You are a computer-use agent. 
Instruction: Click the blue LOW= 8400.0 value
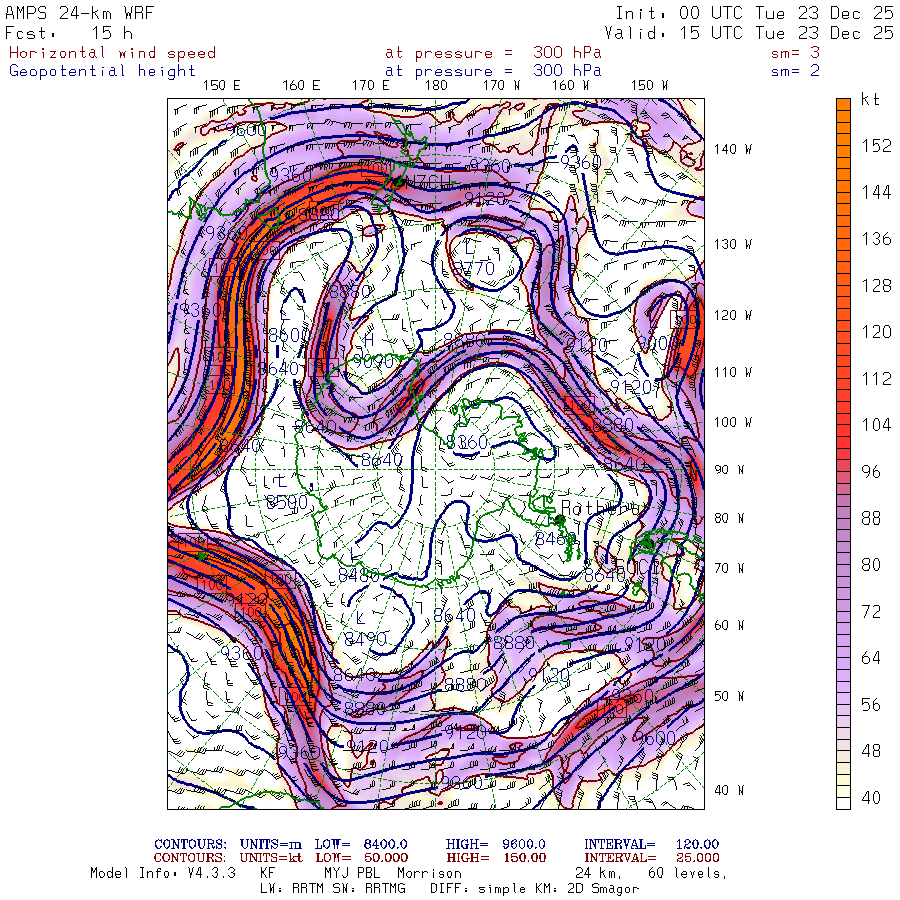(361, 844)
